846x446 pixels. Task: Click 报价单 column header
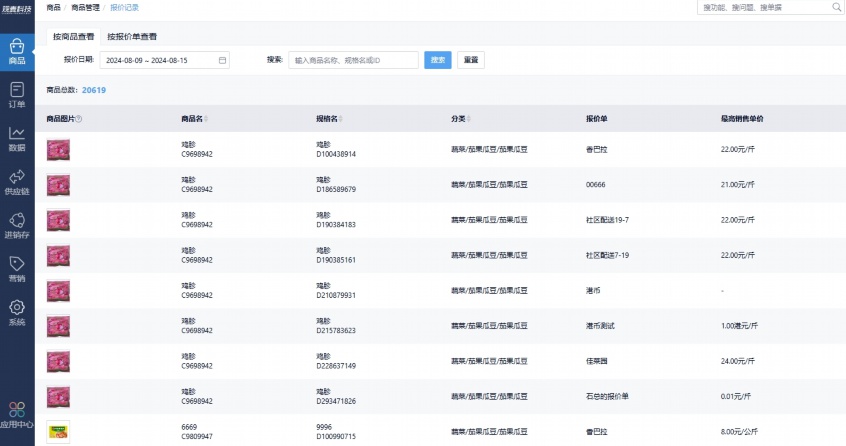tap(597, 119)
